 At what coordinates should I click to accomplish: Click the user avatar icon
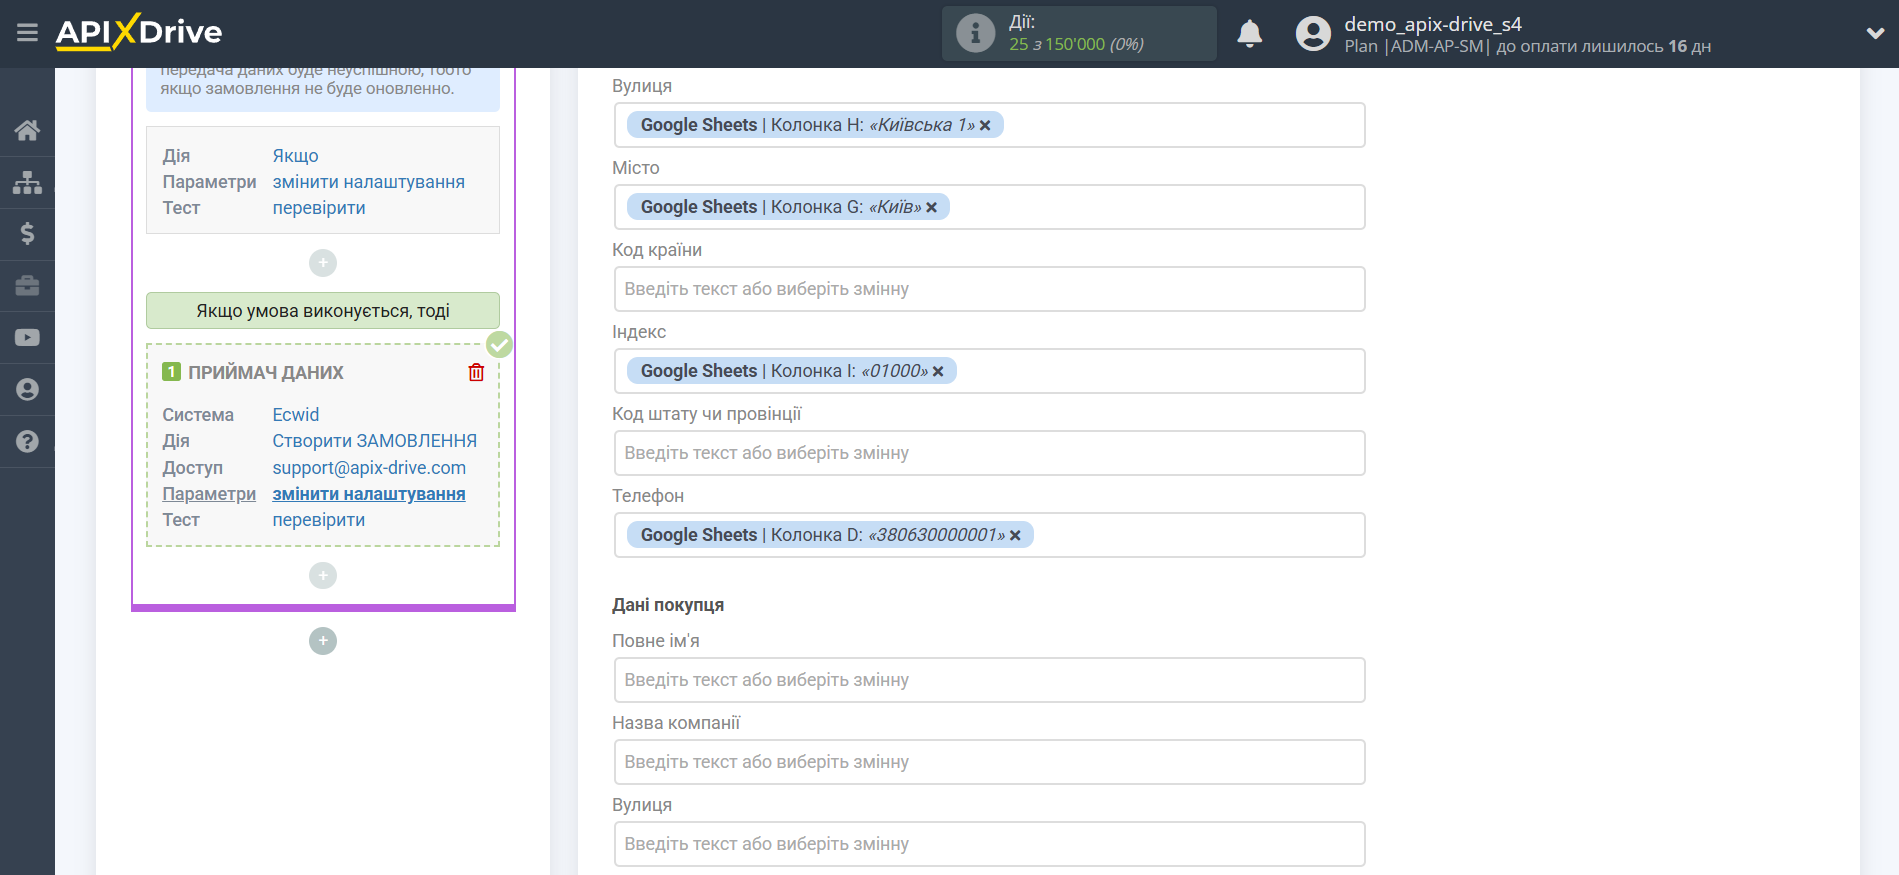[1313, 34]
